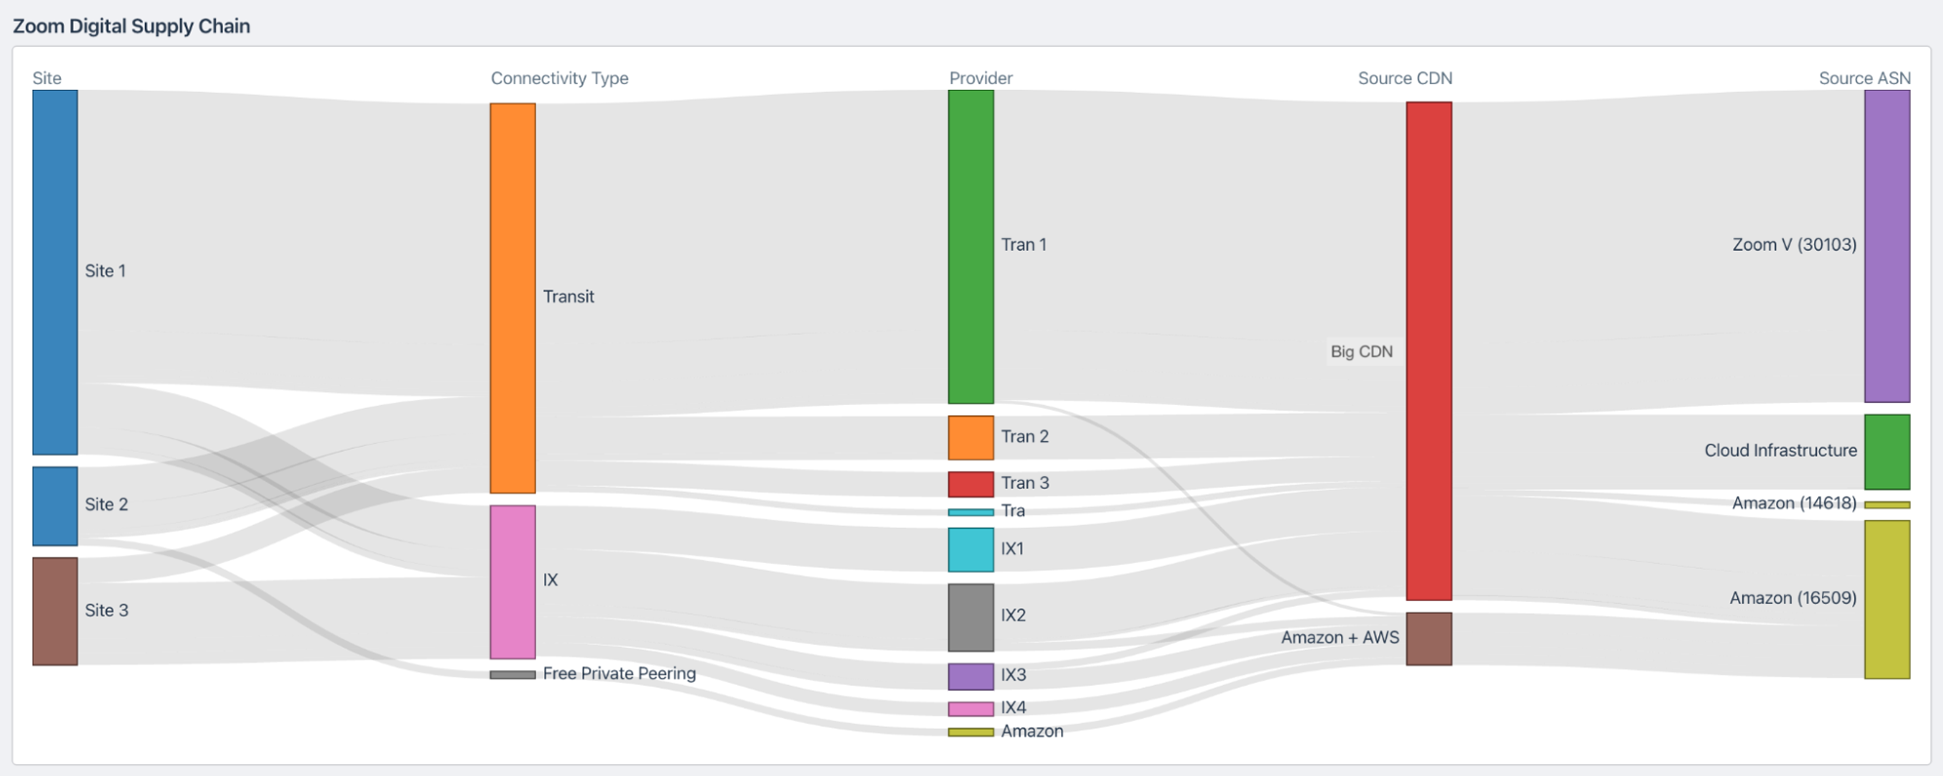Click the Zoom Digital Supply Chain title
The width and height of the screenshot is (1943, 776).
coord(131,26)
